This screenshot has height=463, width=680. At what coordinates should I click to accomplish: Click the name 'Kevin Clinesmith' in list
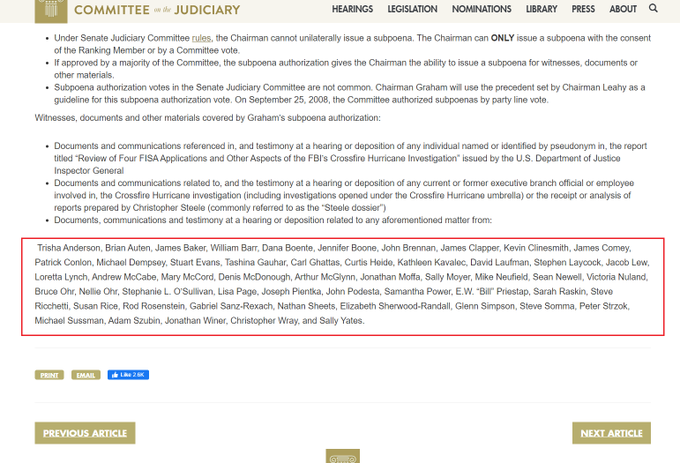pos(536,248)
